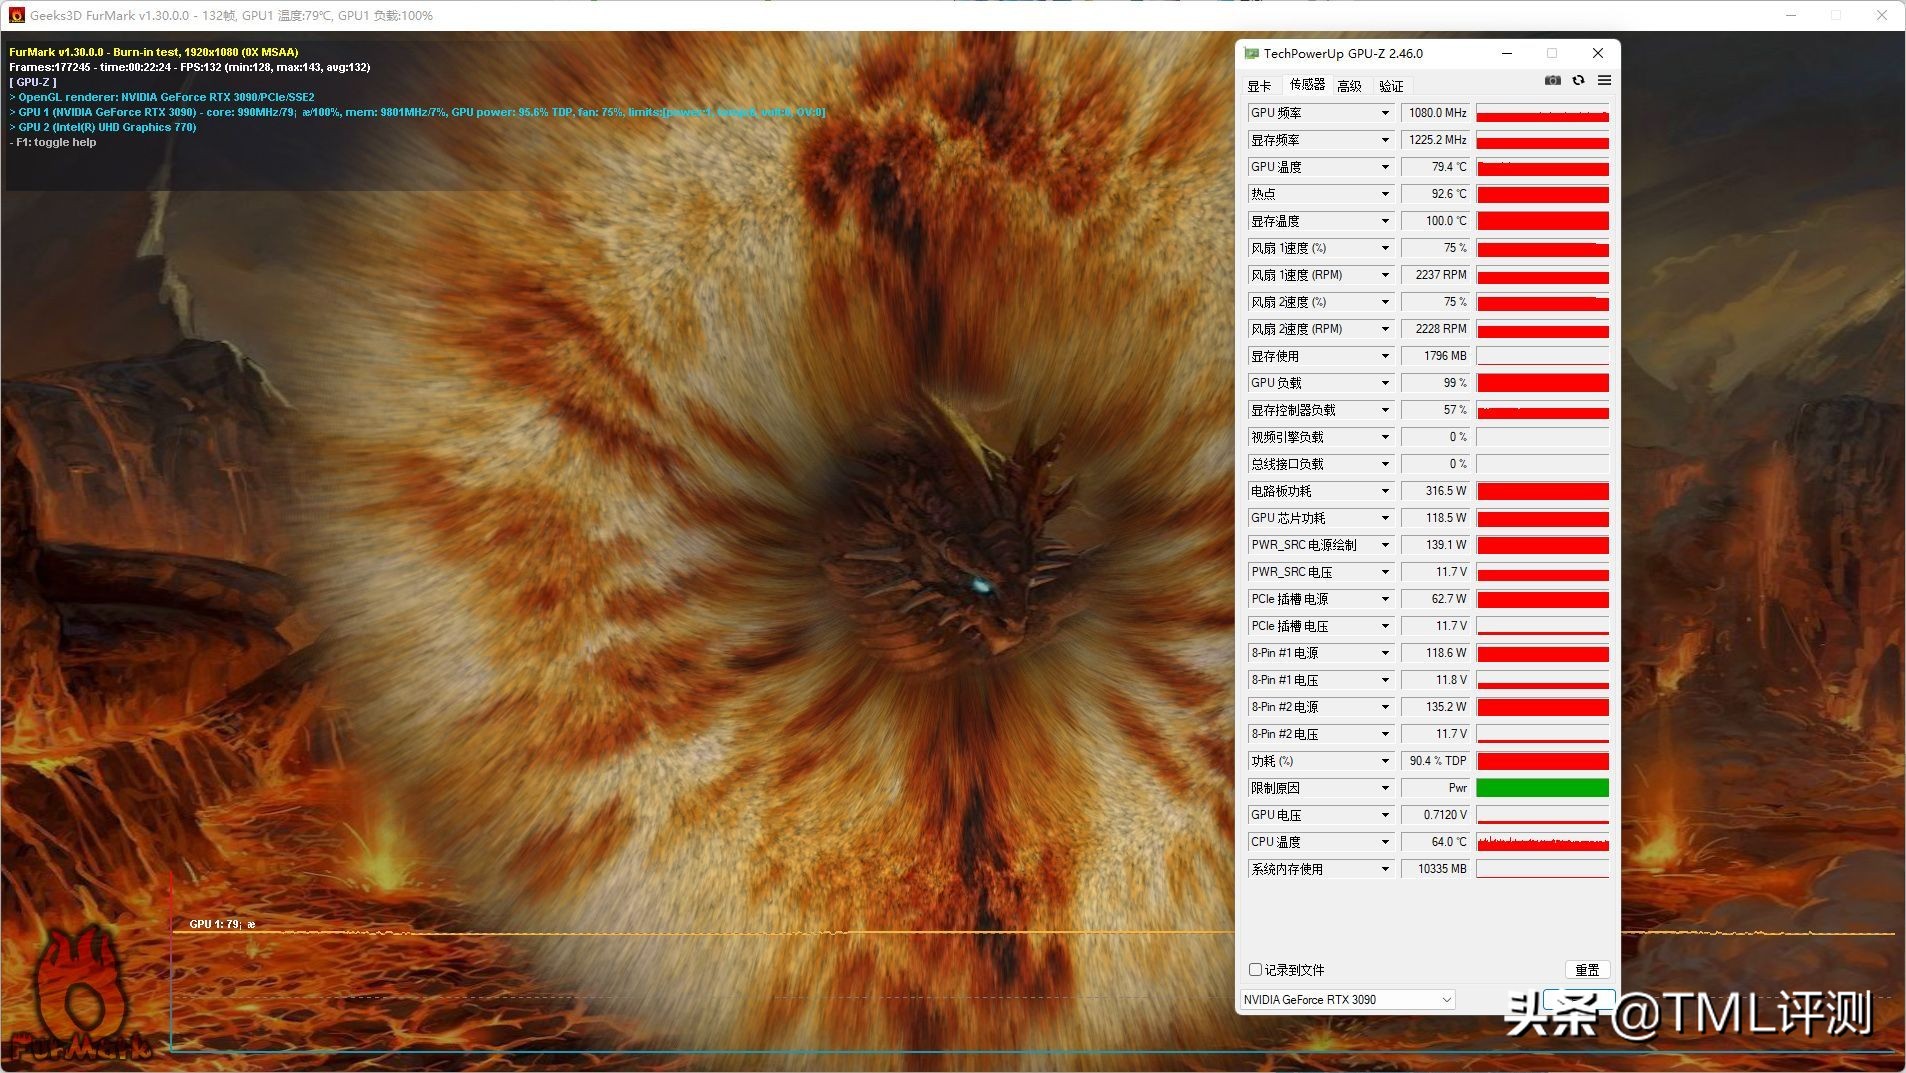Expand the 系统内存使用 dropdown
1906x1073 pixels.
point(1385,869)
